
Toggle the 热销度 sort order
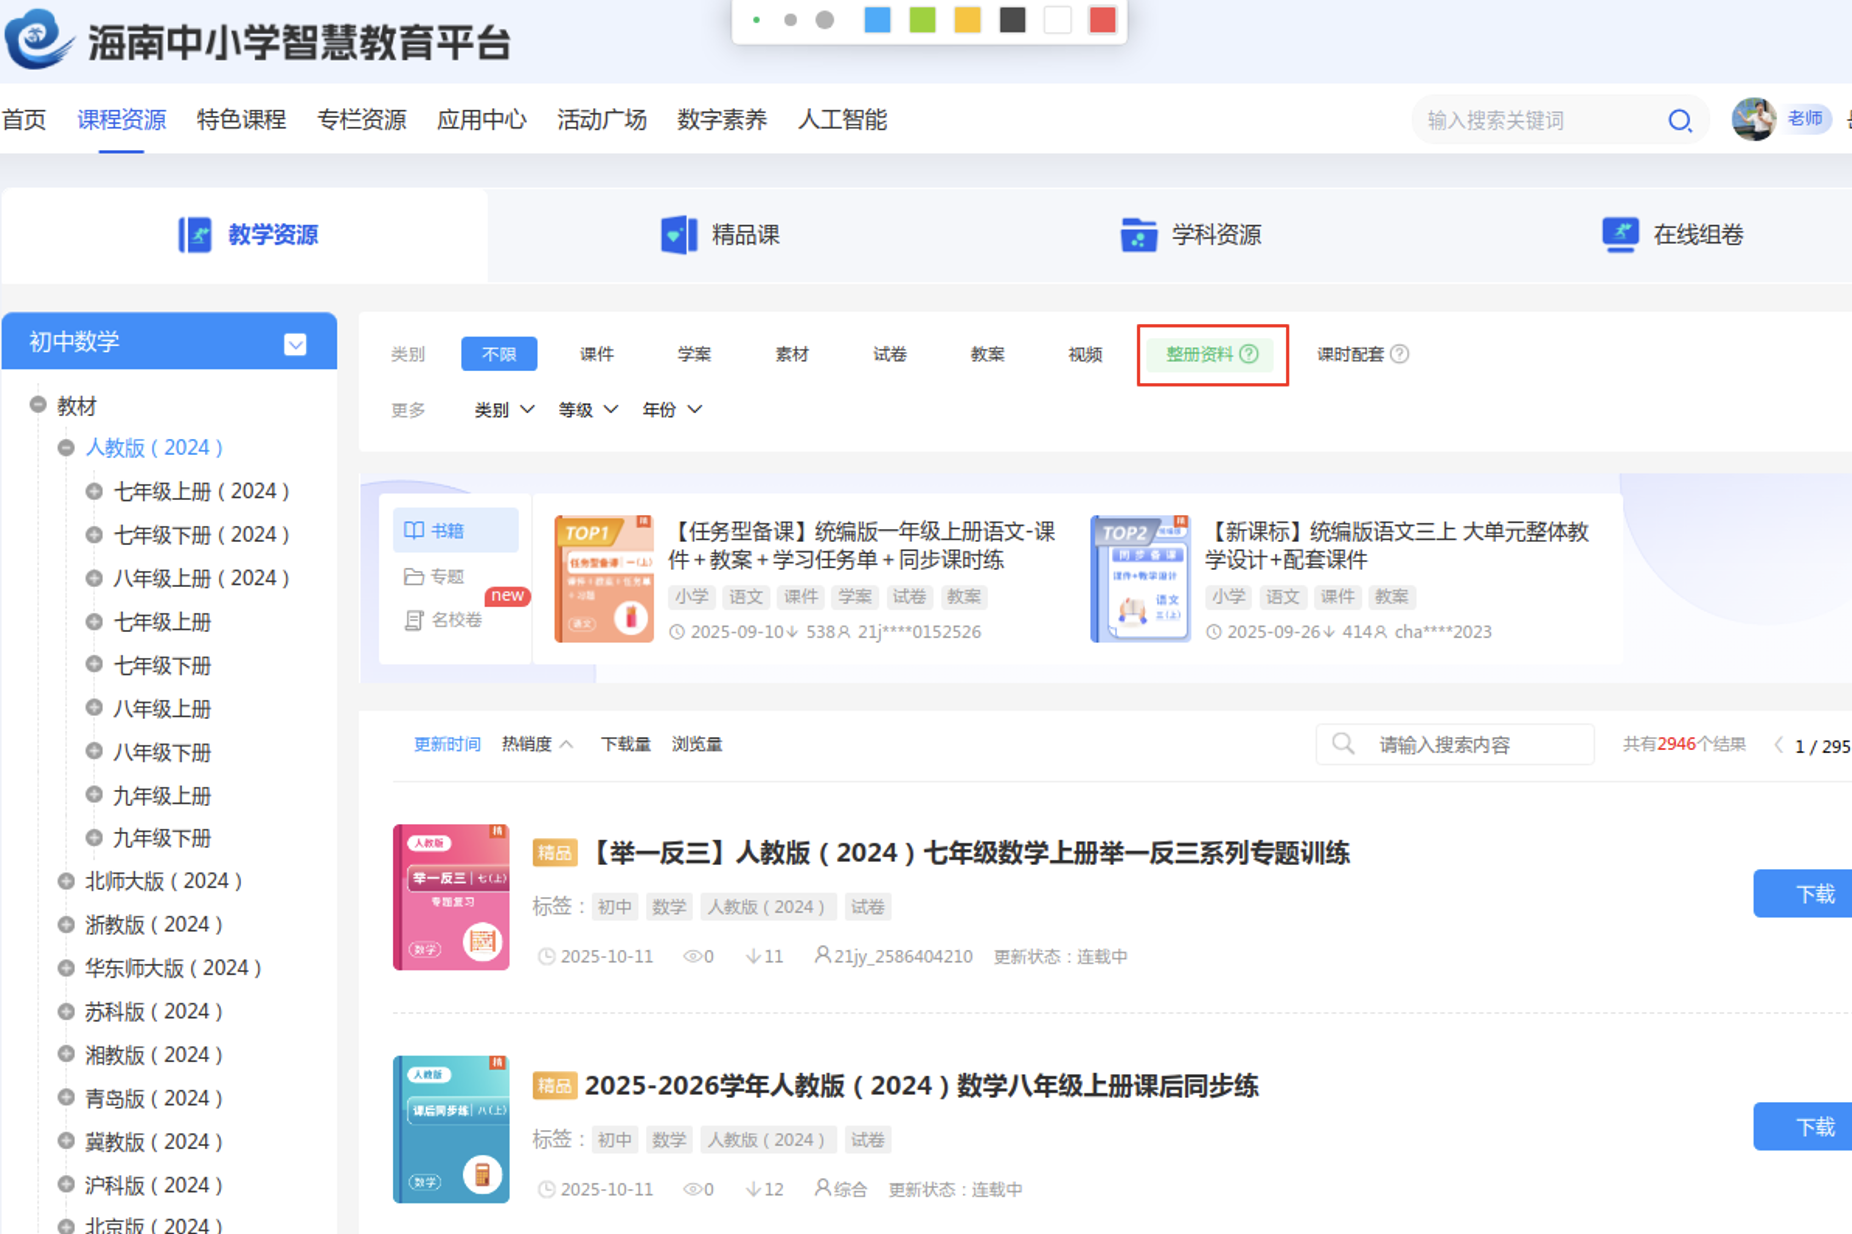coord(537,744)
